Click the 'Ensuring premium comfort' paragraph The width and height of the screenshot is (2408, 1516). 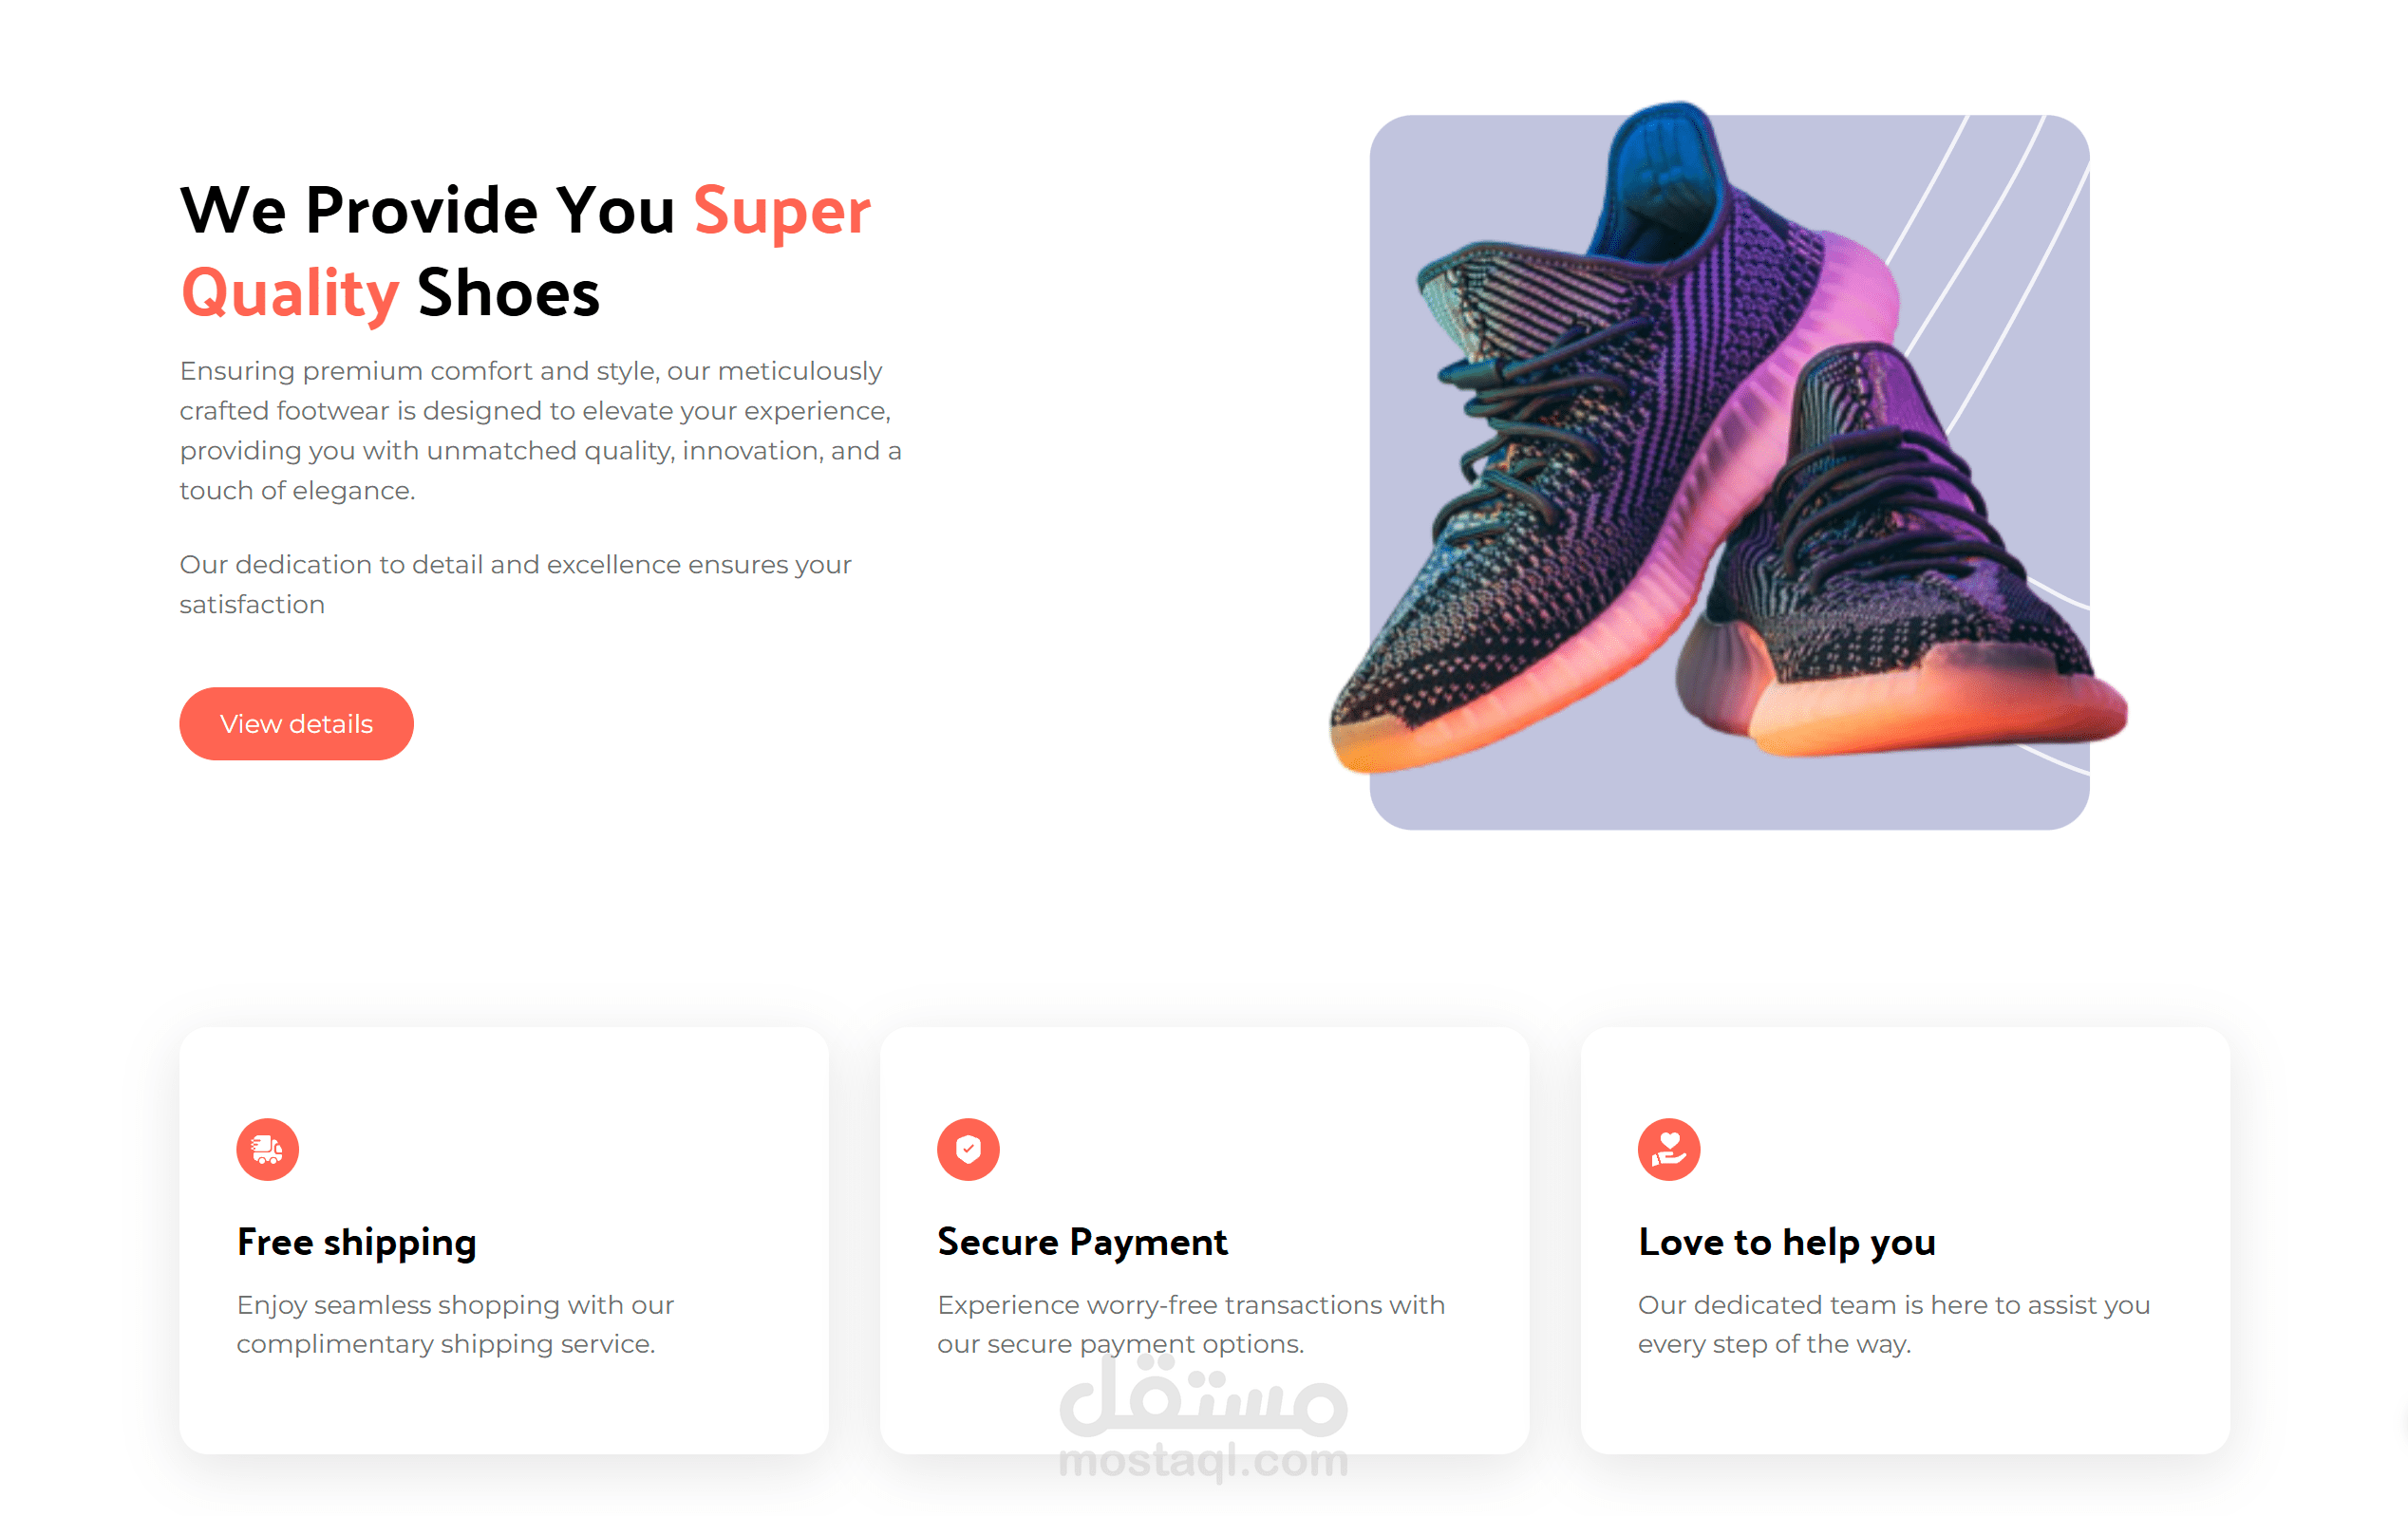point(541,430)
